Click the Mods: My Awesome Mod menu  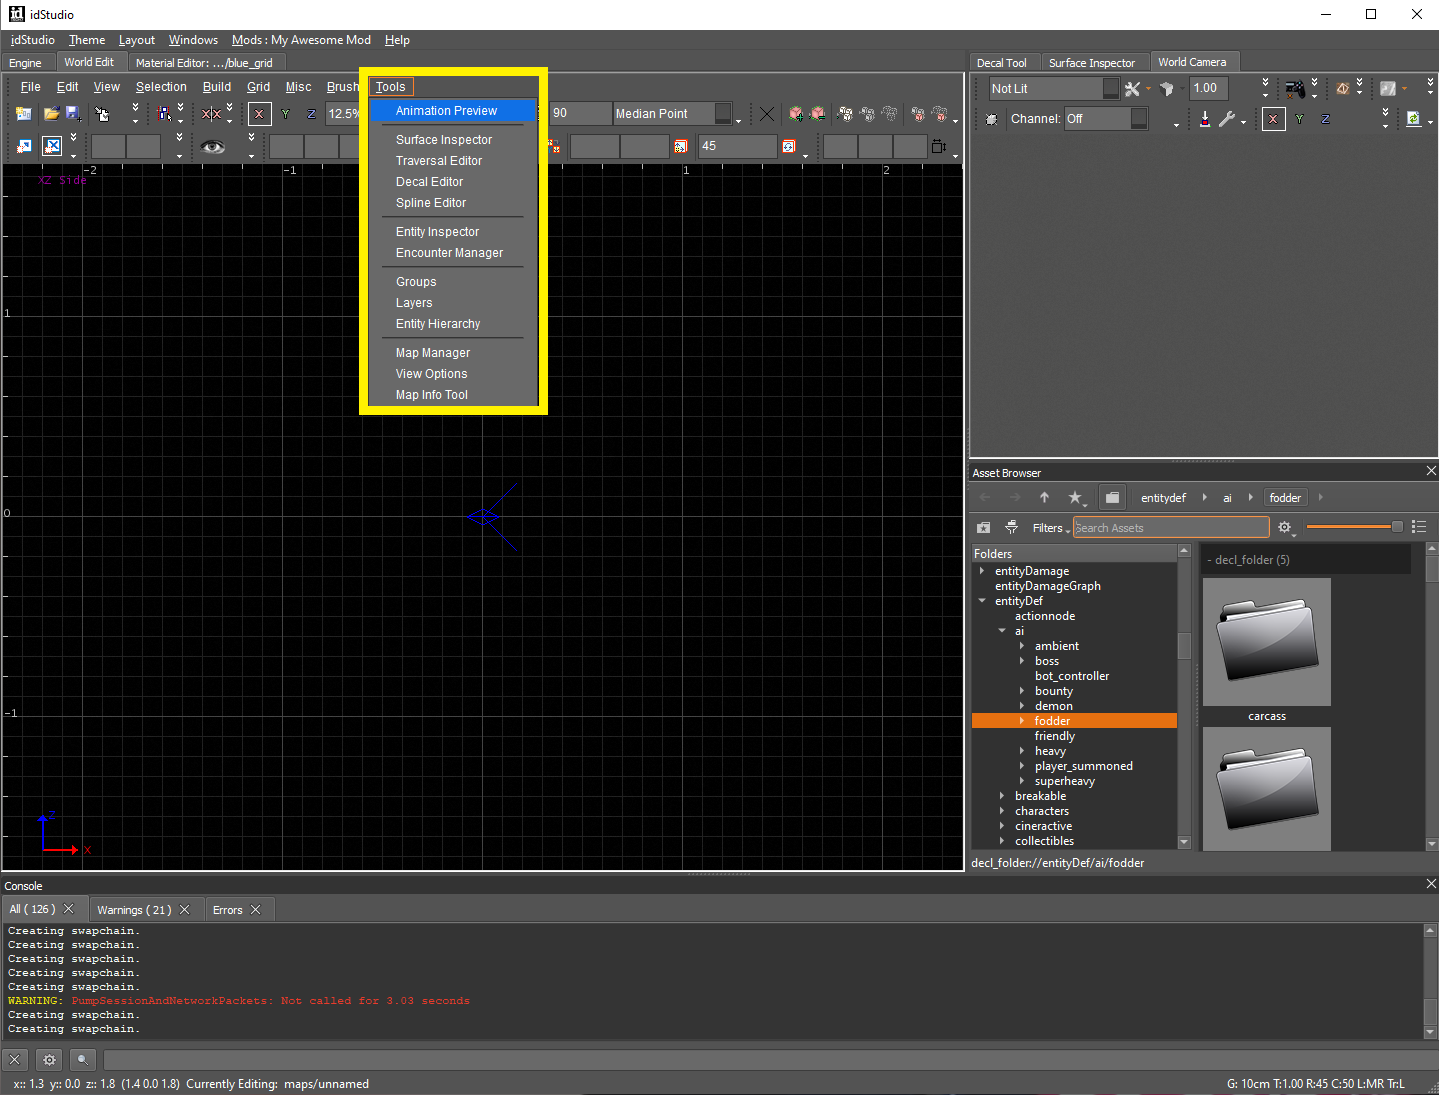[x=301, y=40]
